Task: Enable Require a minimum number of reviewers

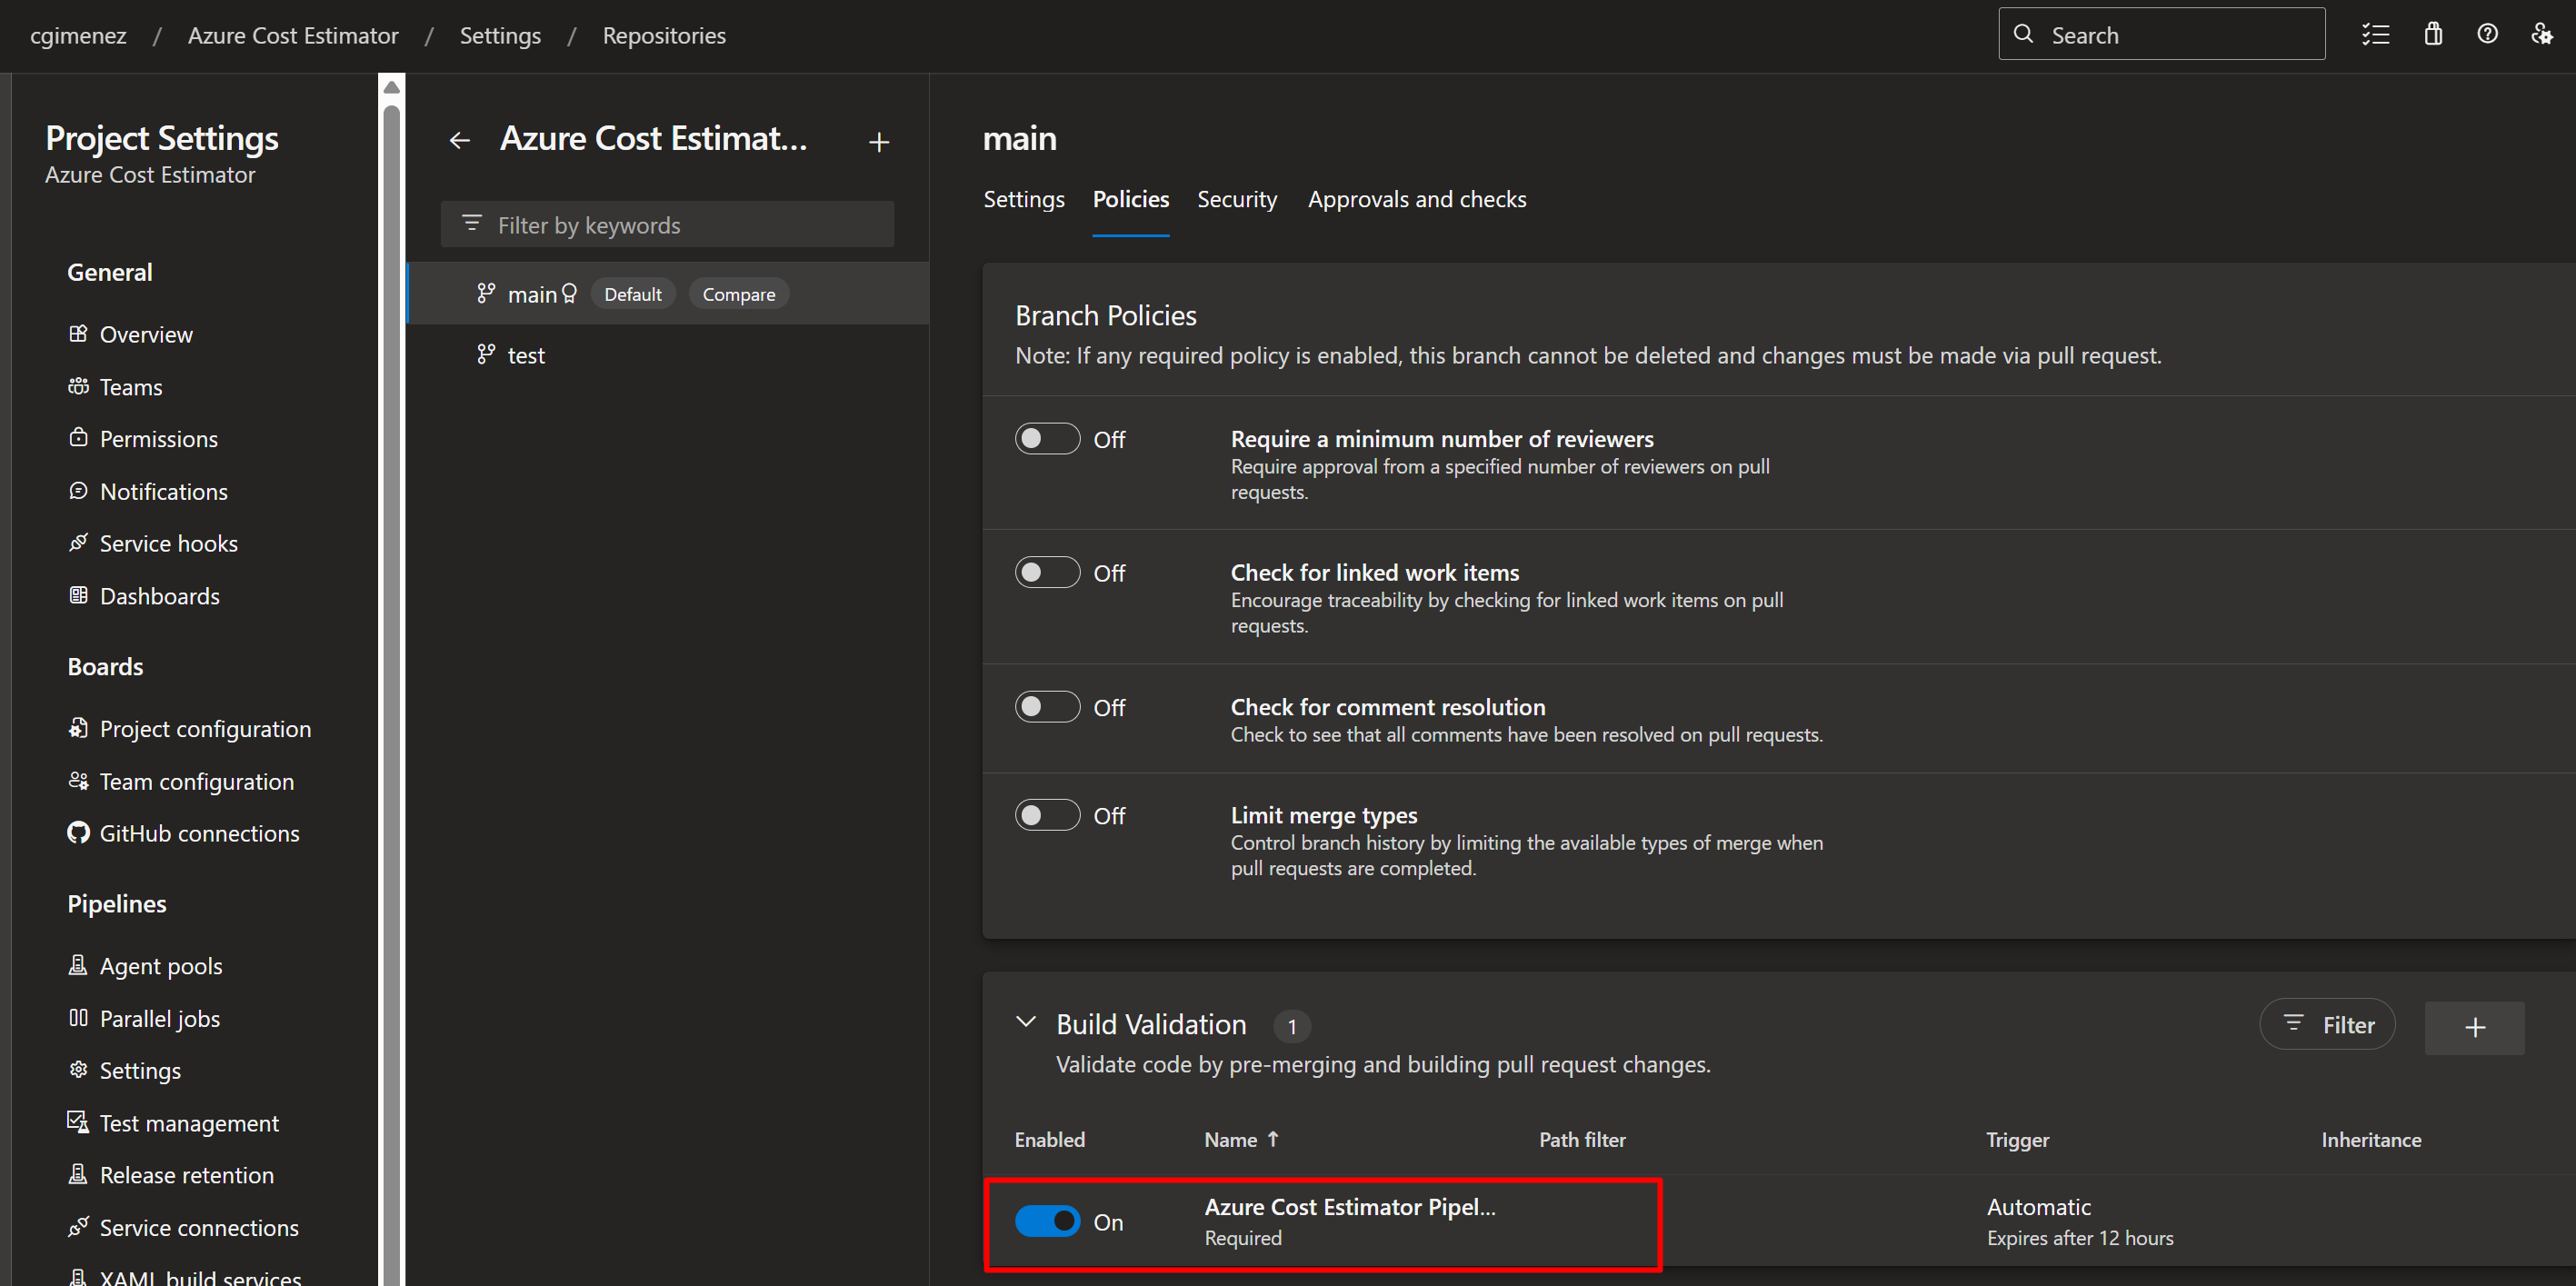Action: [x=1047, y=439]
